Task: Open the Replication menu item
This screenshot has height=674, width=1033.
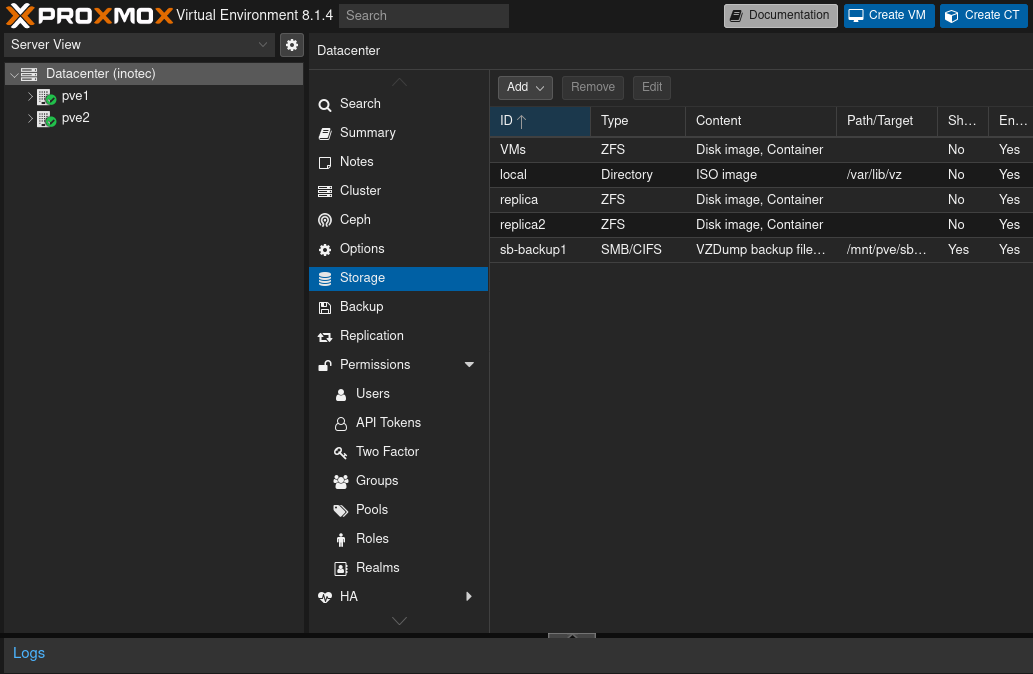Action: [x=399, y=335]
